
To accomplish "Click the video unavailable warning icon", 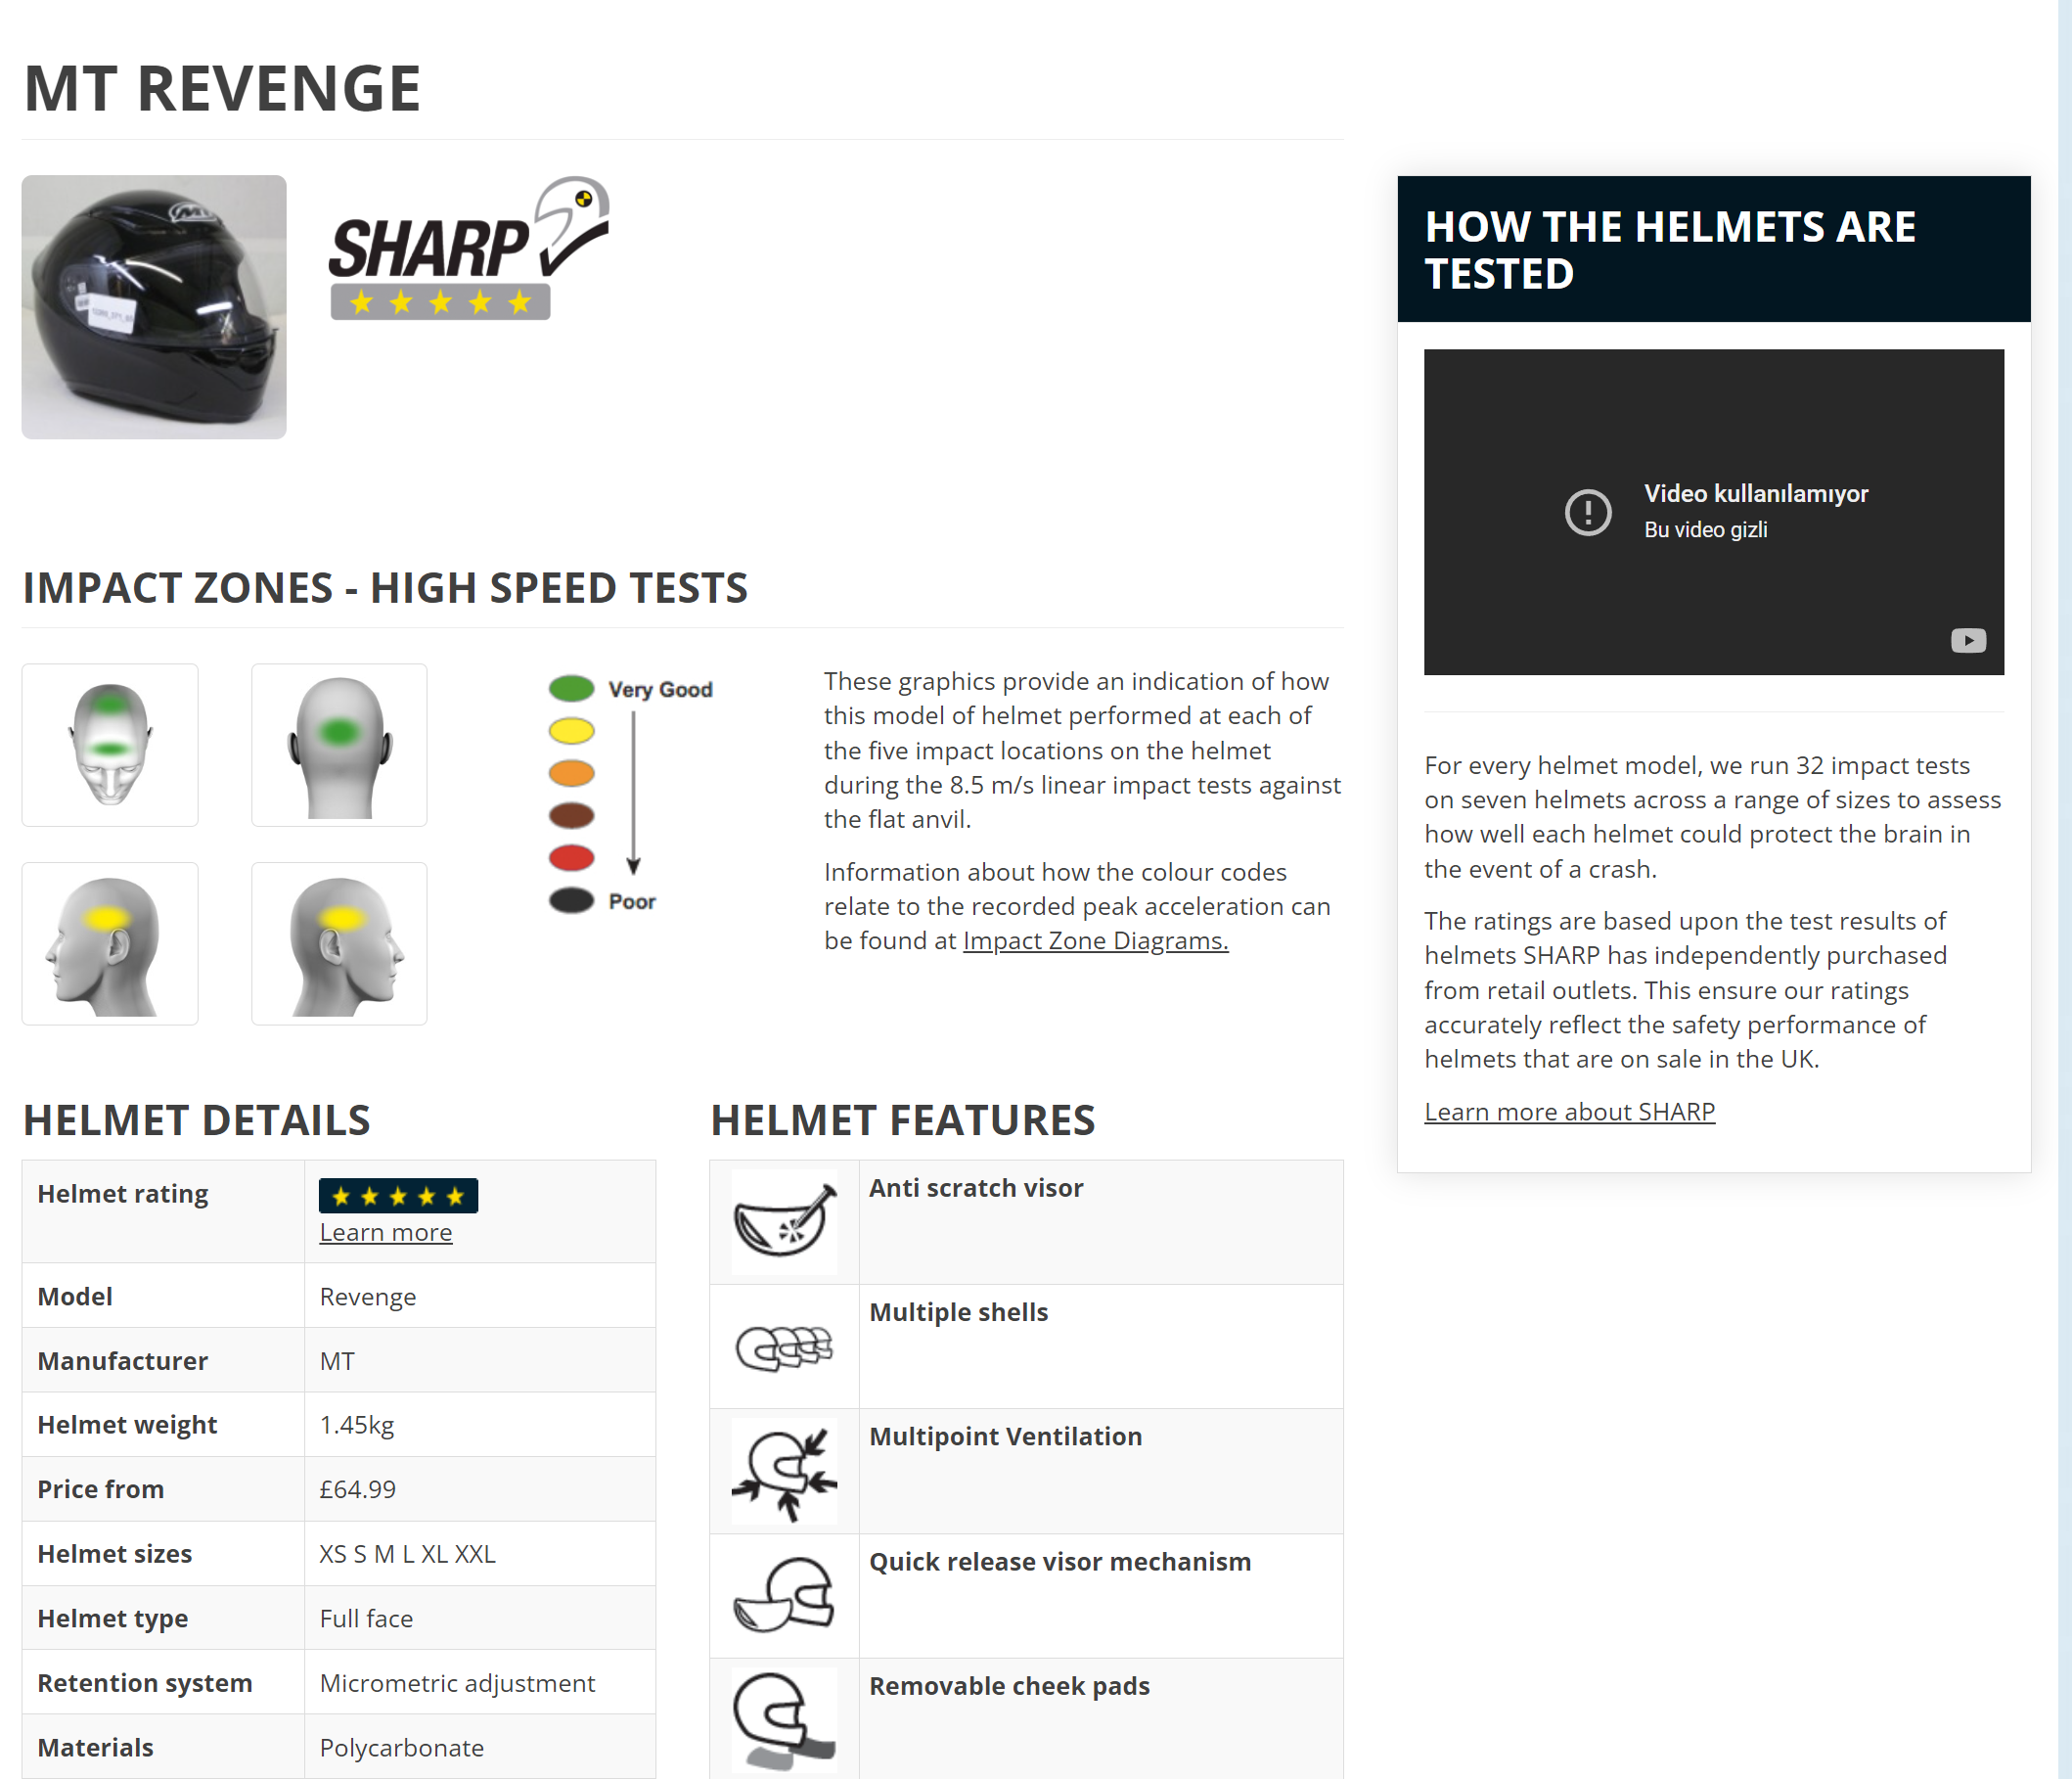I will point(1587,512).
